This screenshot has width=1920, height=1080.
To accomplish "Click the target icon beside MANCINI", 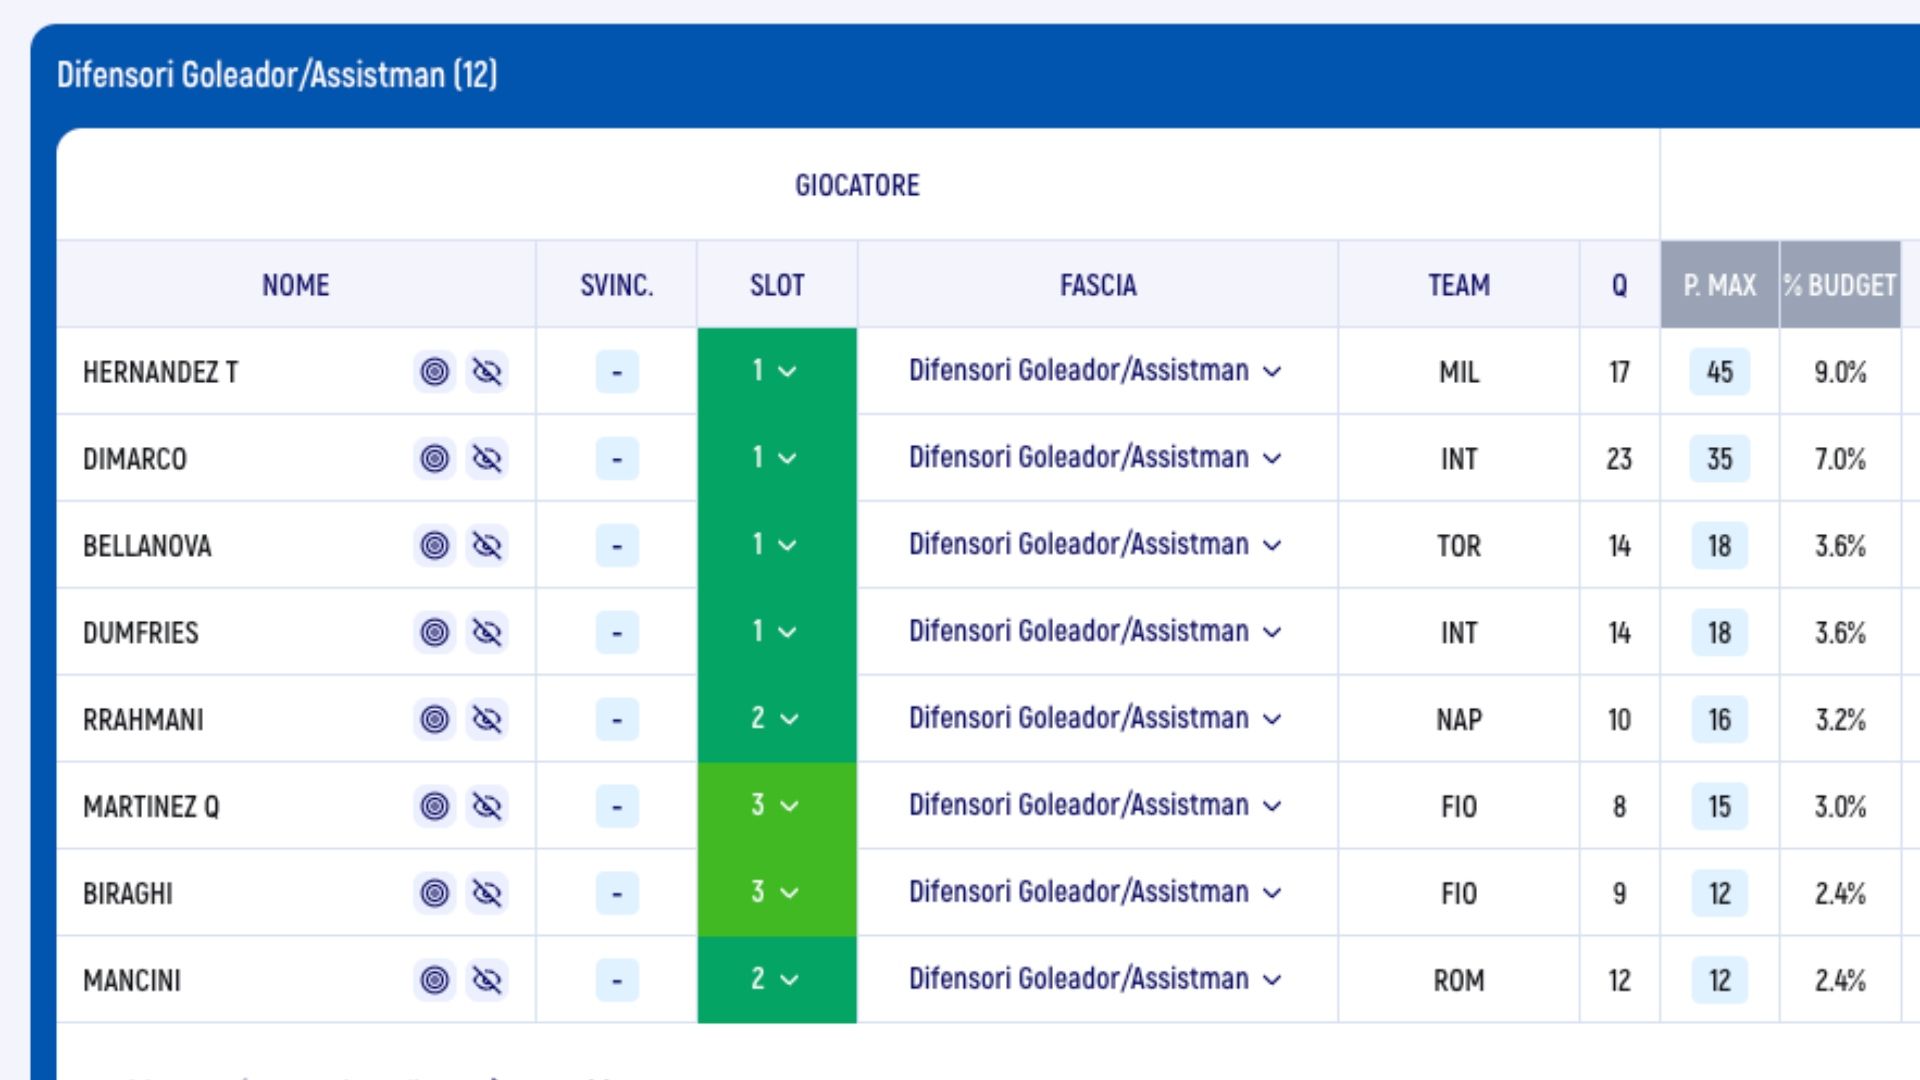I will tap(435, 981).
